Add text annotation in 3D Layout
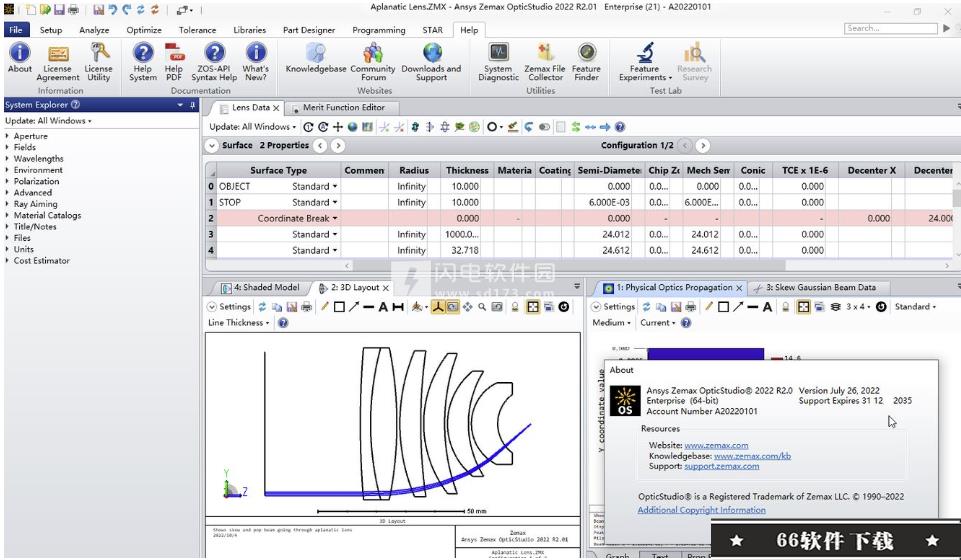The width and height of the screenshot is (961, 560). [x=383, y=307]
